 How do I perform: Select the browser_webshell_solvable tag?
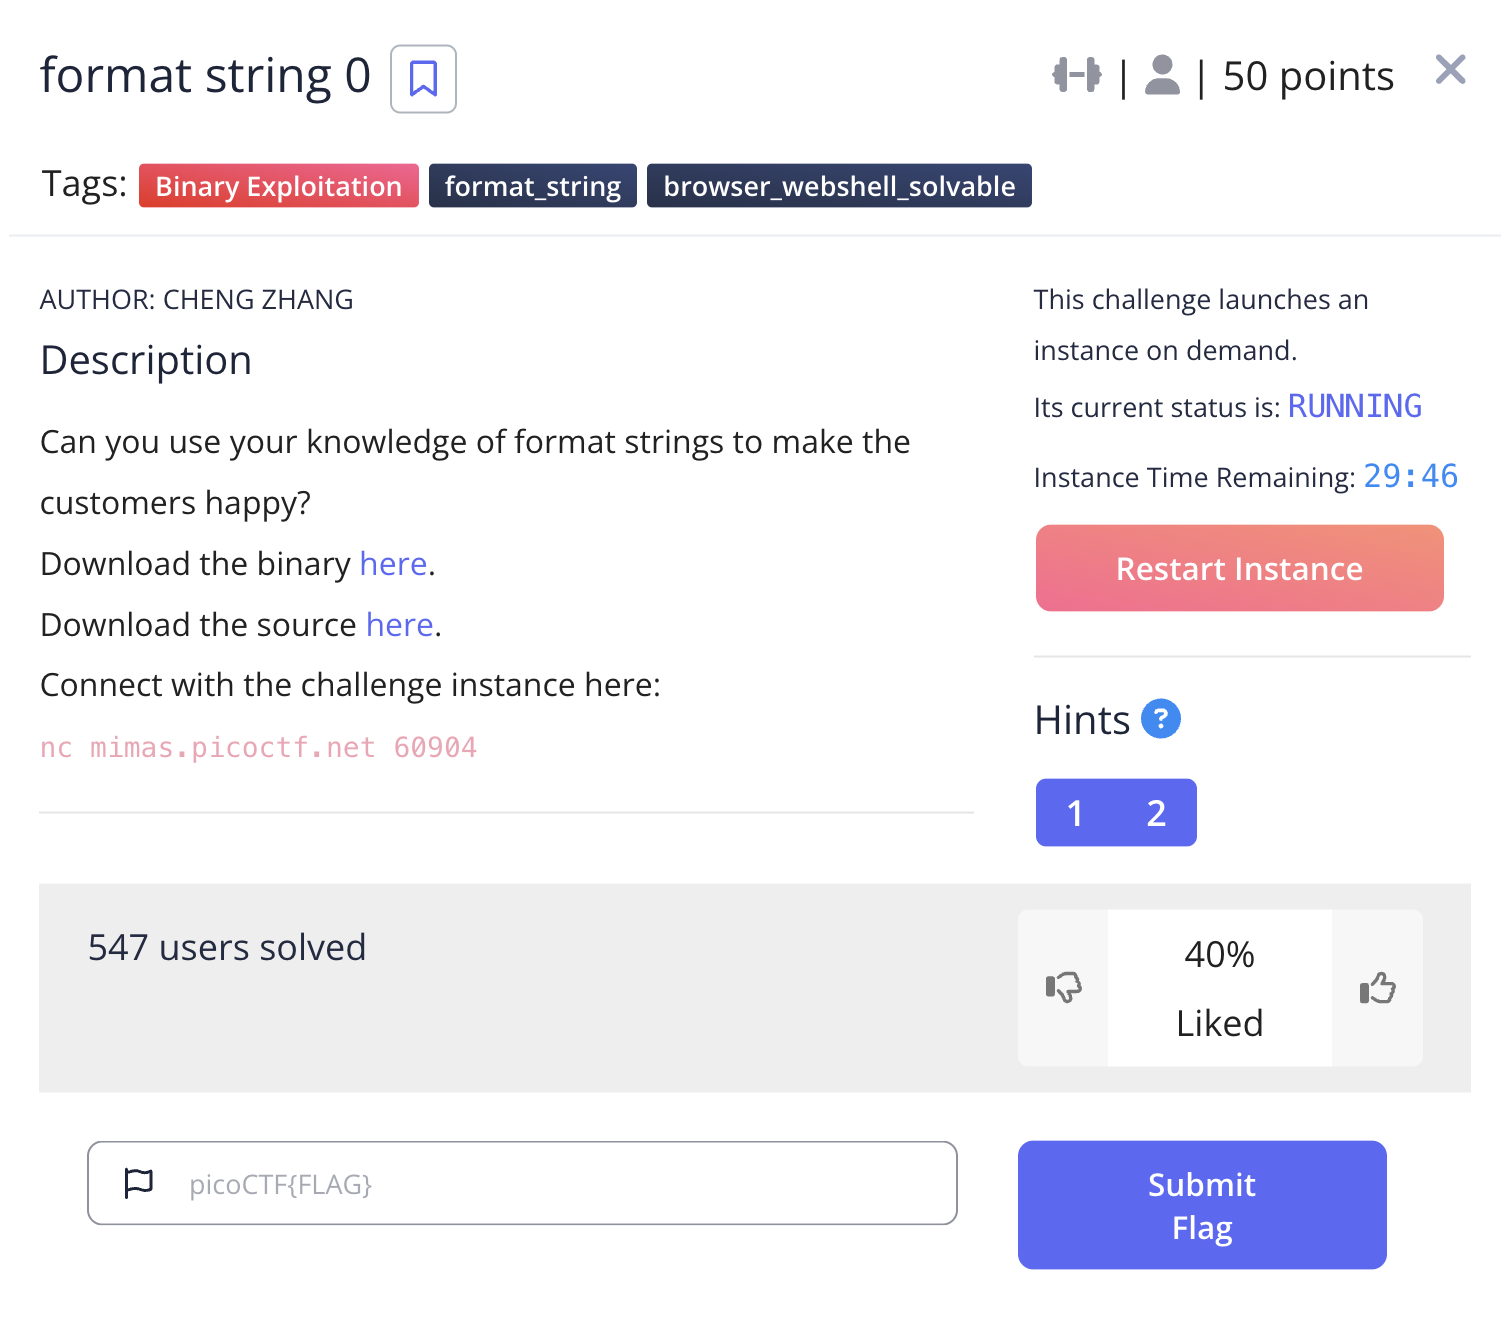tap(838, 186)
